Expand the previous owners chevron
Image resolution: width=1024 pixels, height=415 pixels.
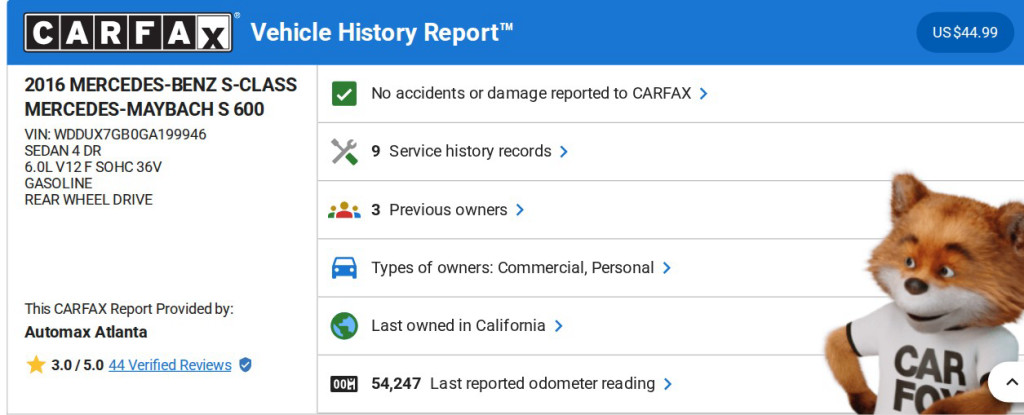click(x=520, y=210)
